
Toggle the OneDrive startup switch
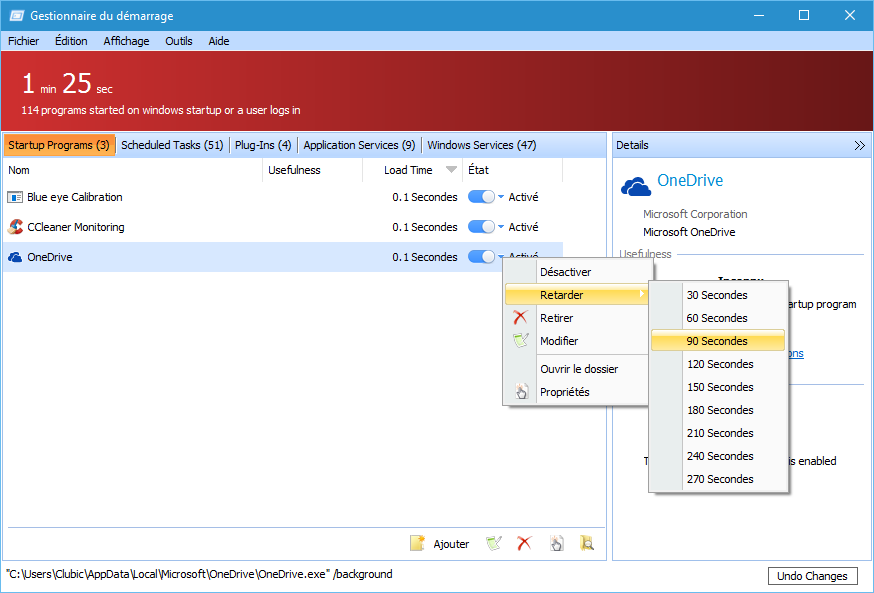point(481,257)
